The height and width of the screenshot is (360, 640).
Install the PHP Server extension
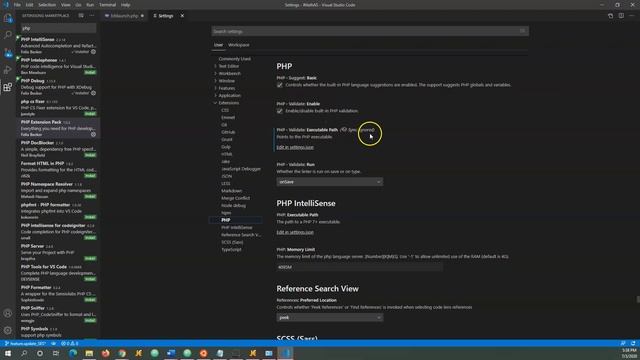(x=90, y=258)
